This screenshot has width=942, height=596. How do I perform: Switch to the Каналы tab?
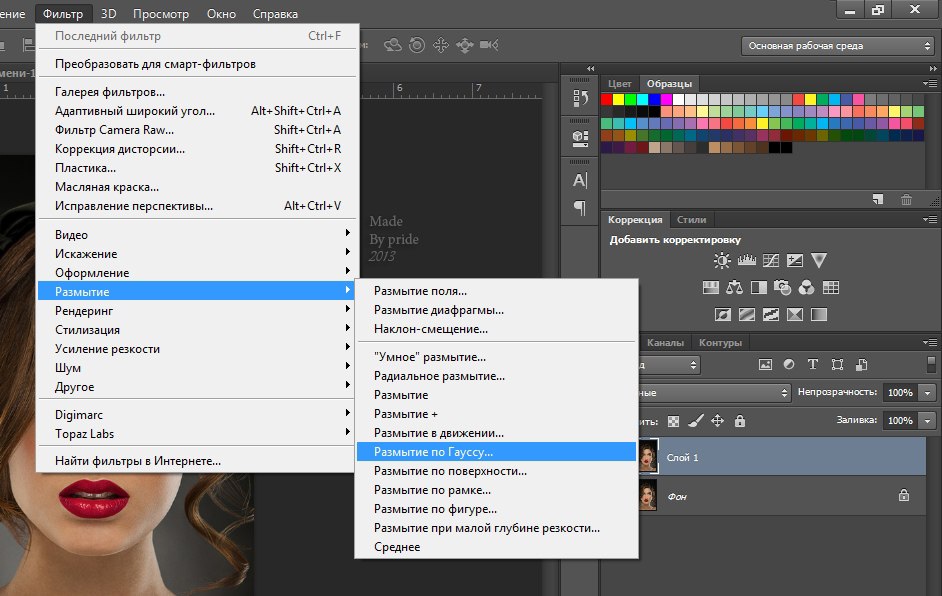665,343
